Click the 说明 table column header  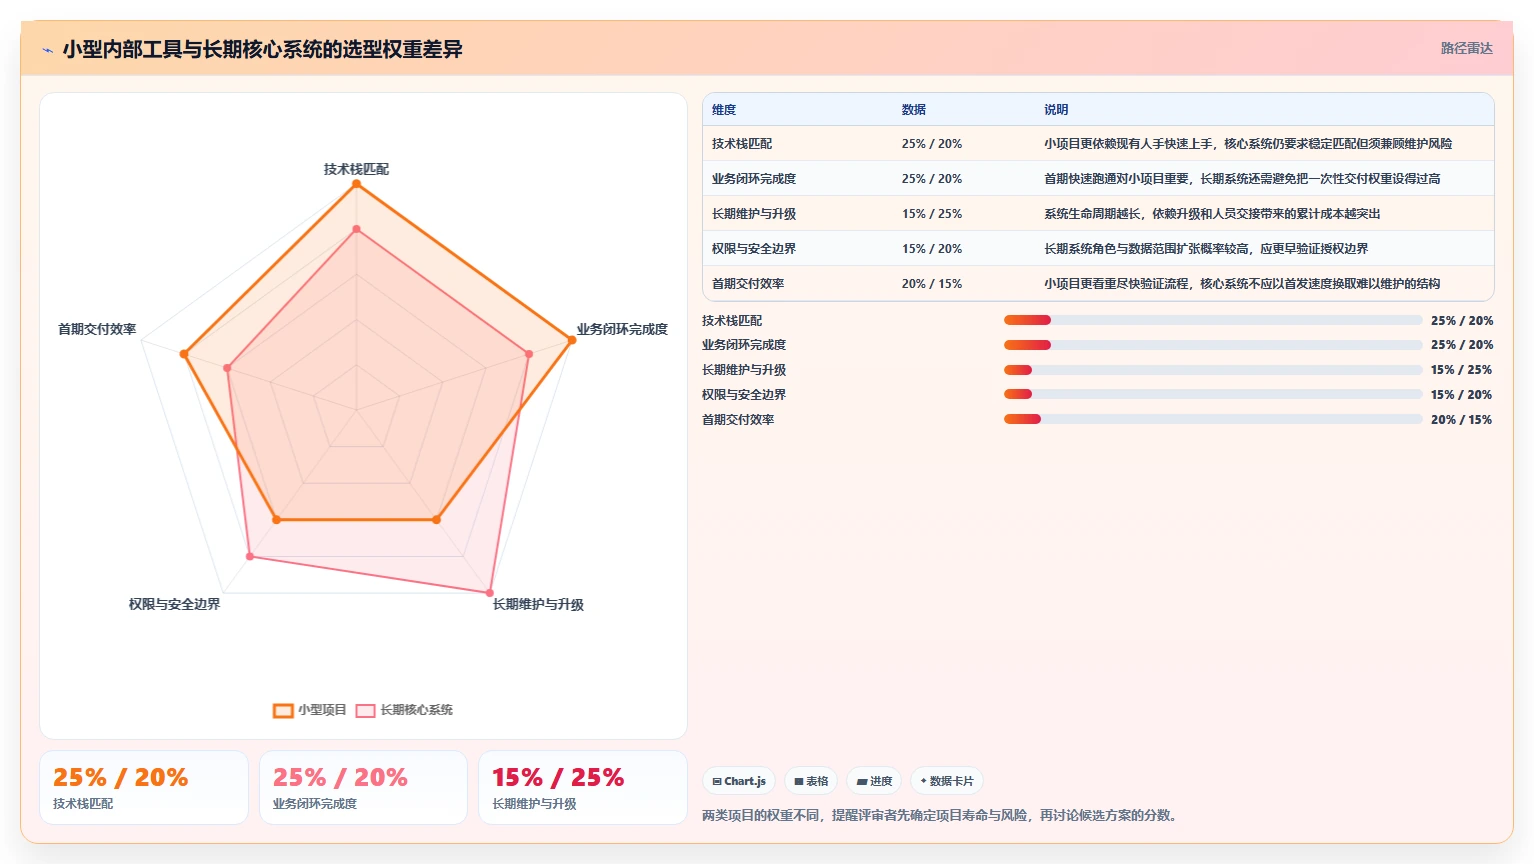(x=1056, y=110)
